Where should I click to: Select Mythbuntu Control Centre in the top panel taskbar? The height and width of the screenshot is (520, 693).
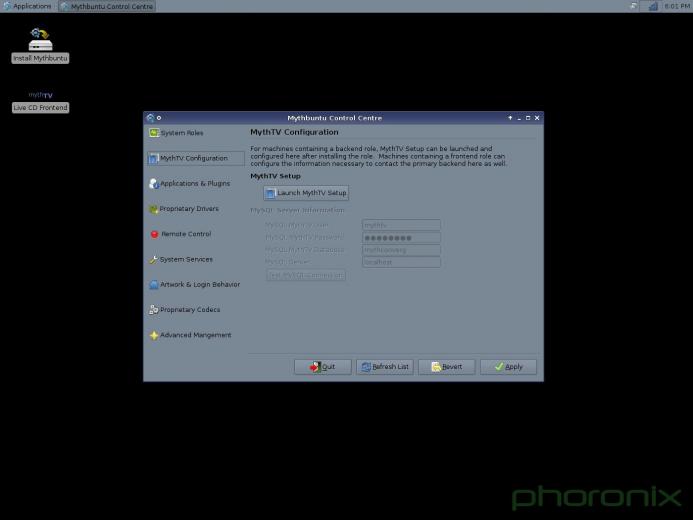click(x=107, y=7)
